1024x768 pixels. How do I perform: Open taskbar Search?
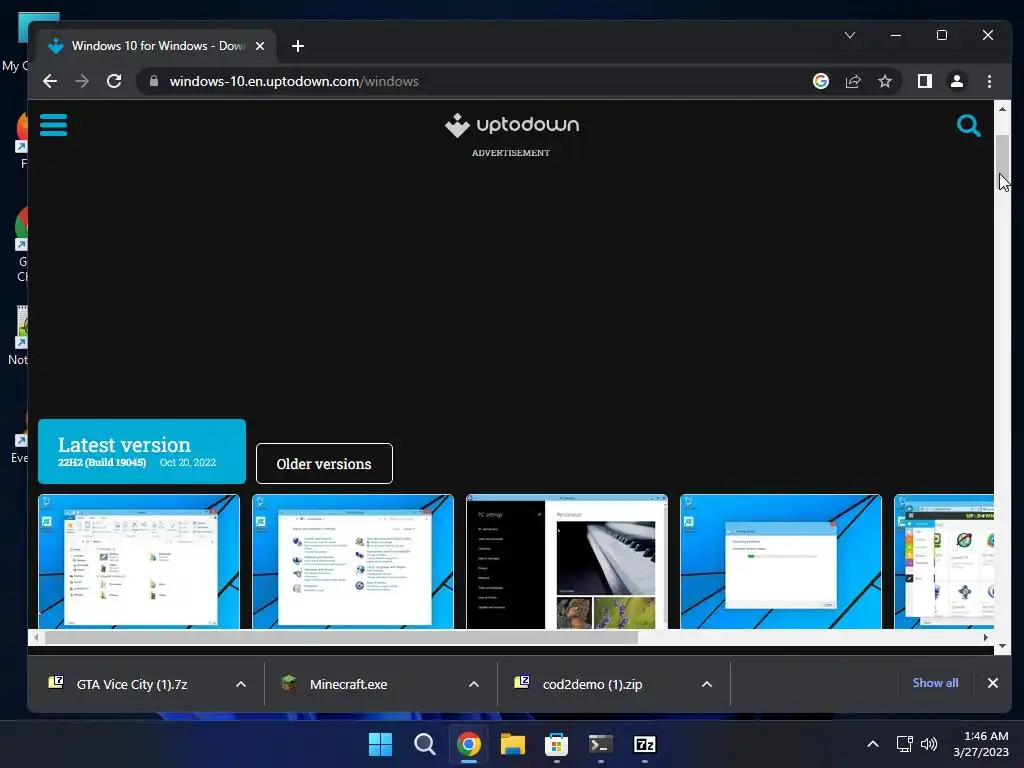click(x=424, y=744)
